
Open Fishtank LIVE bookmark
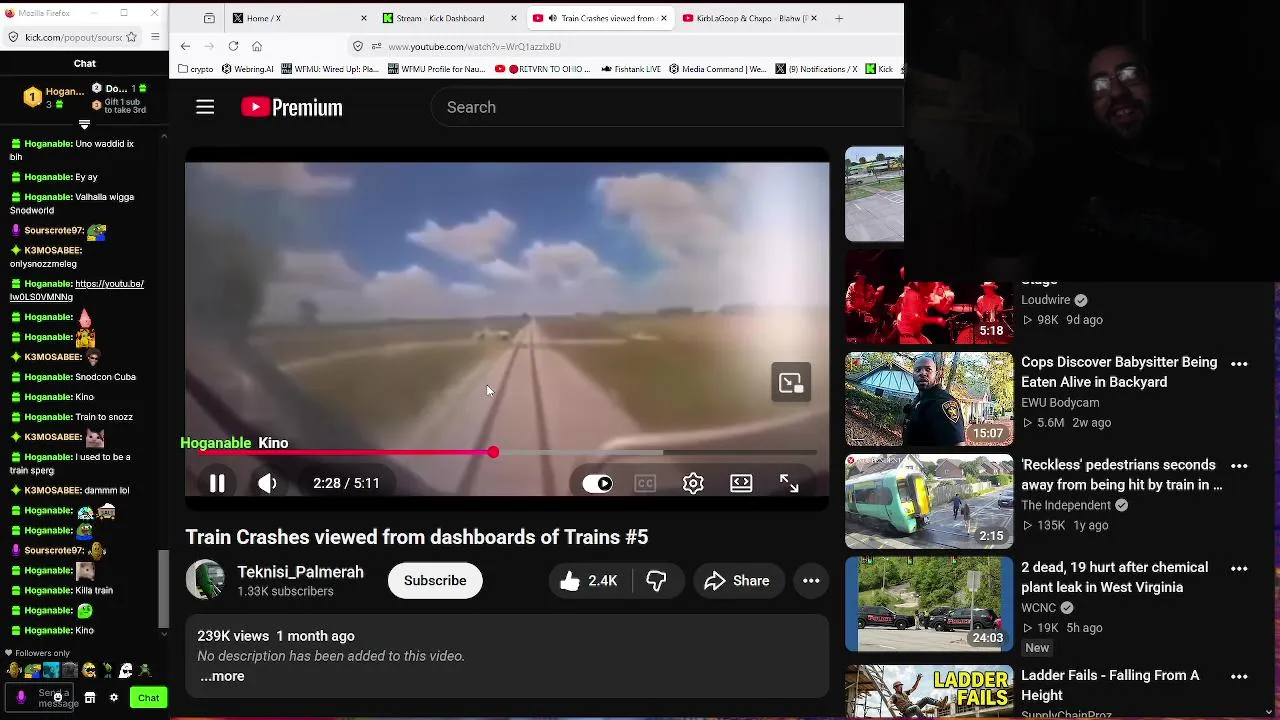pyautogui.click(x=630, y=69)
